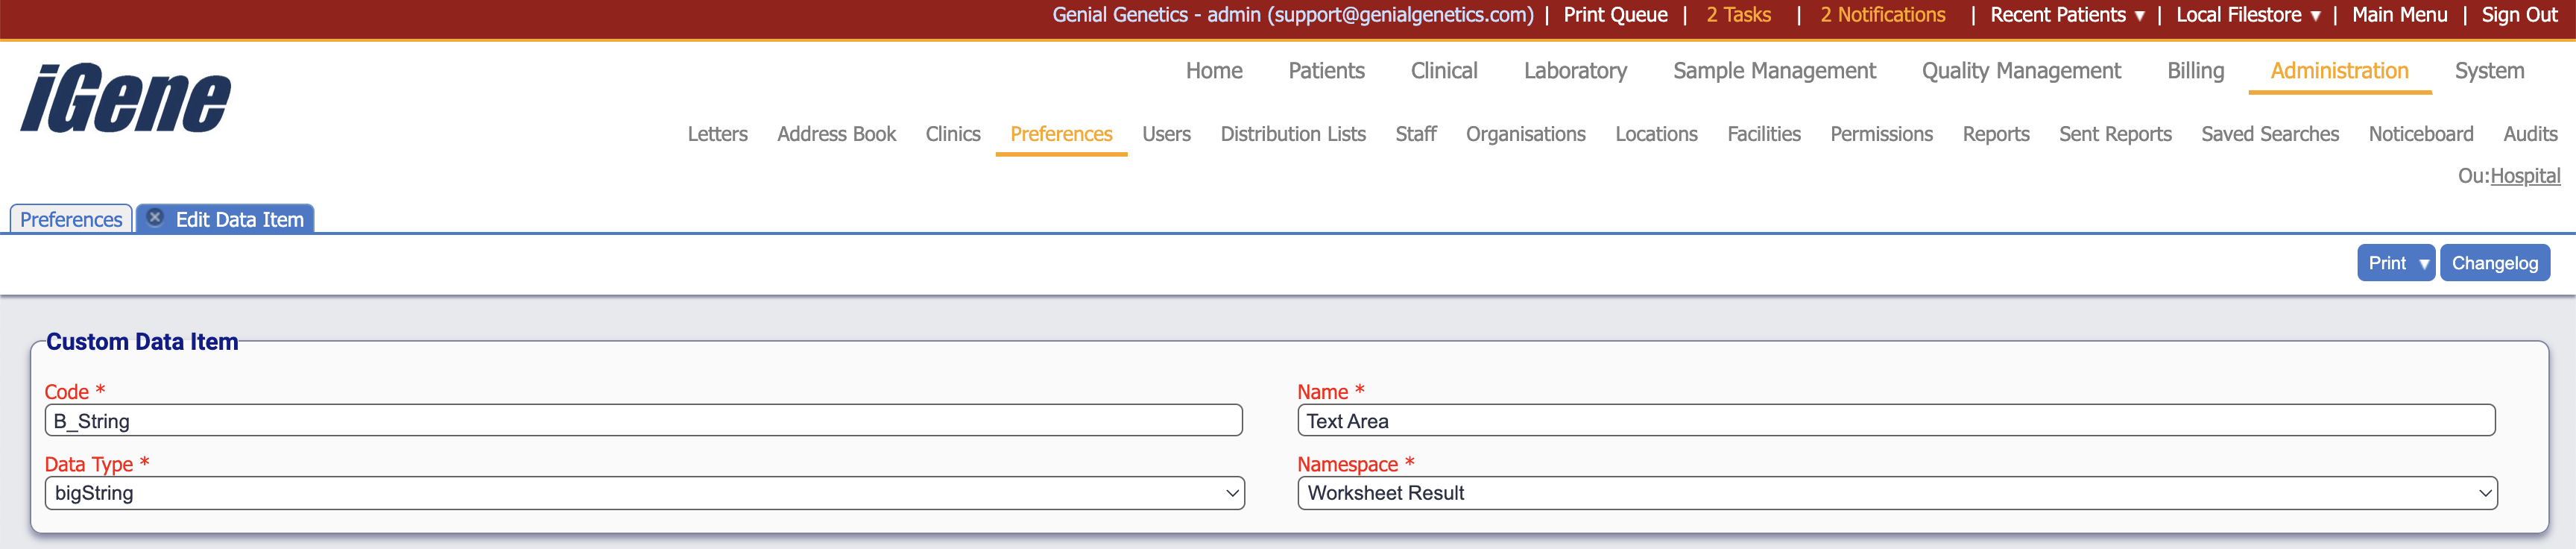Screen dimensions: 2576x549
Task: Click the Hospital organisation link
Action: click(x=2524, y=176)
